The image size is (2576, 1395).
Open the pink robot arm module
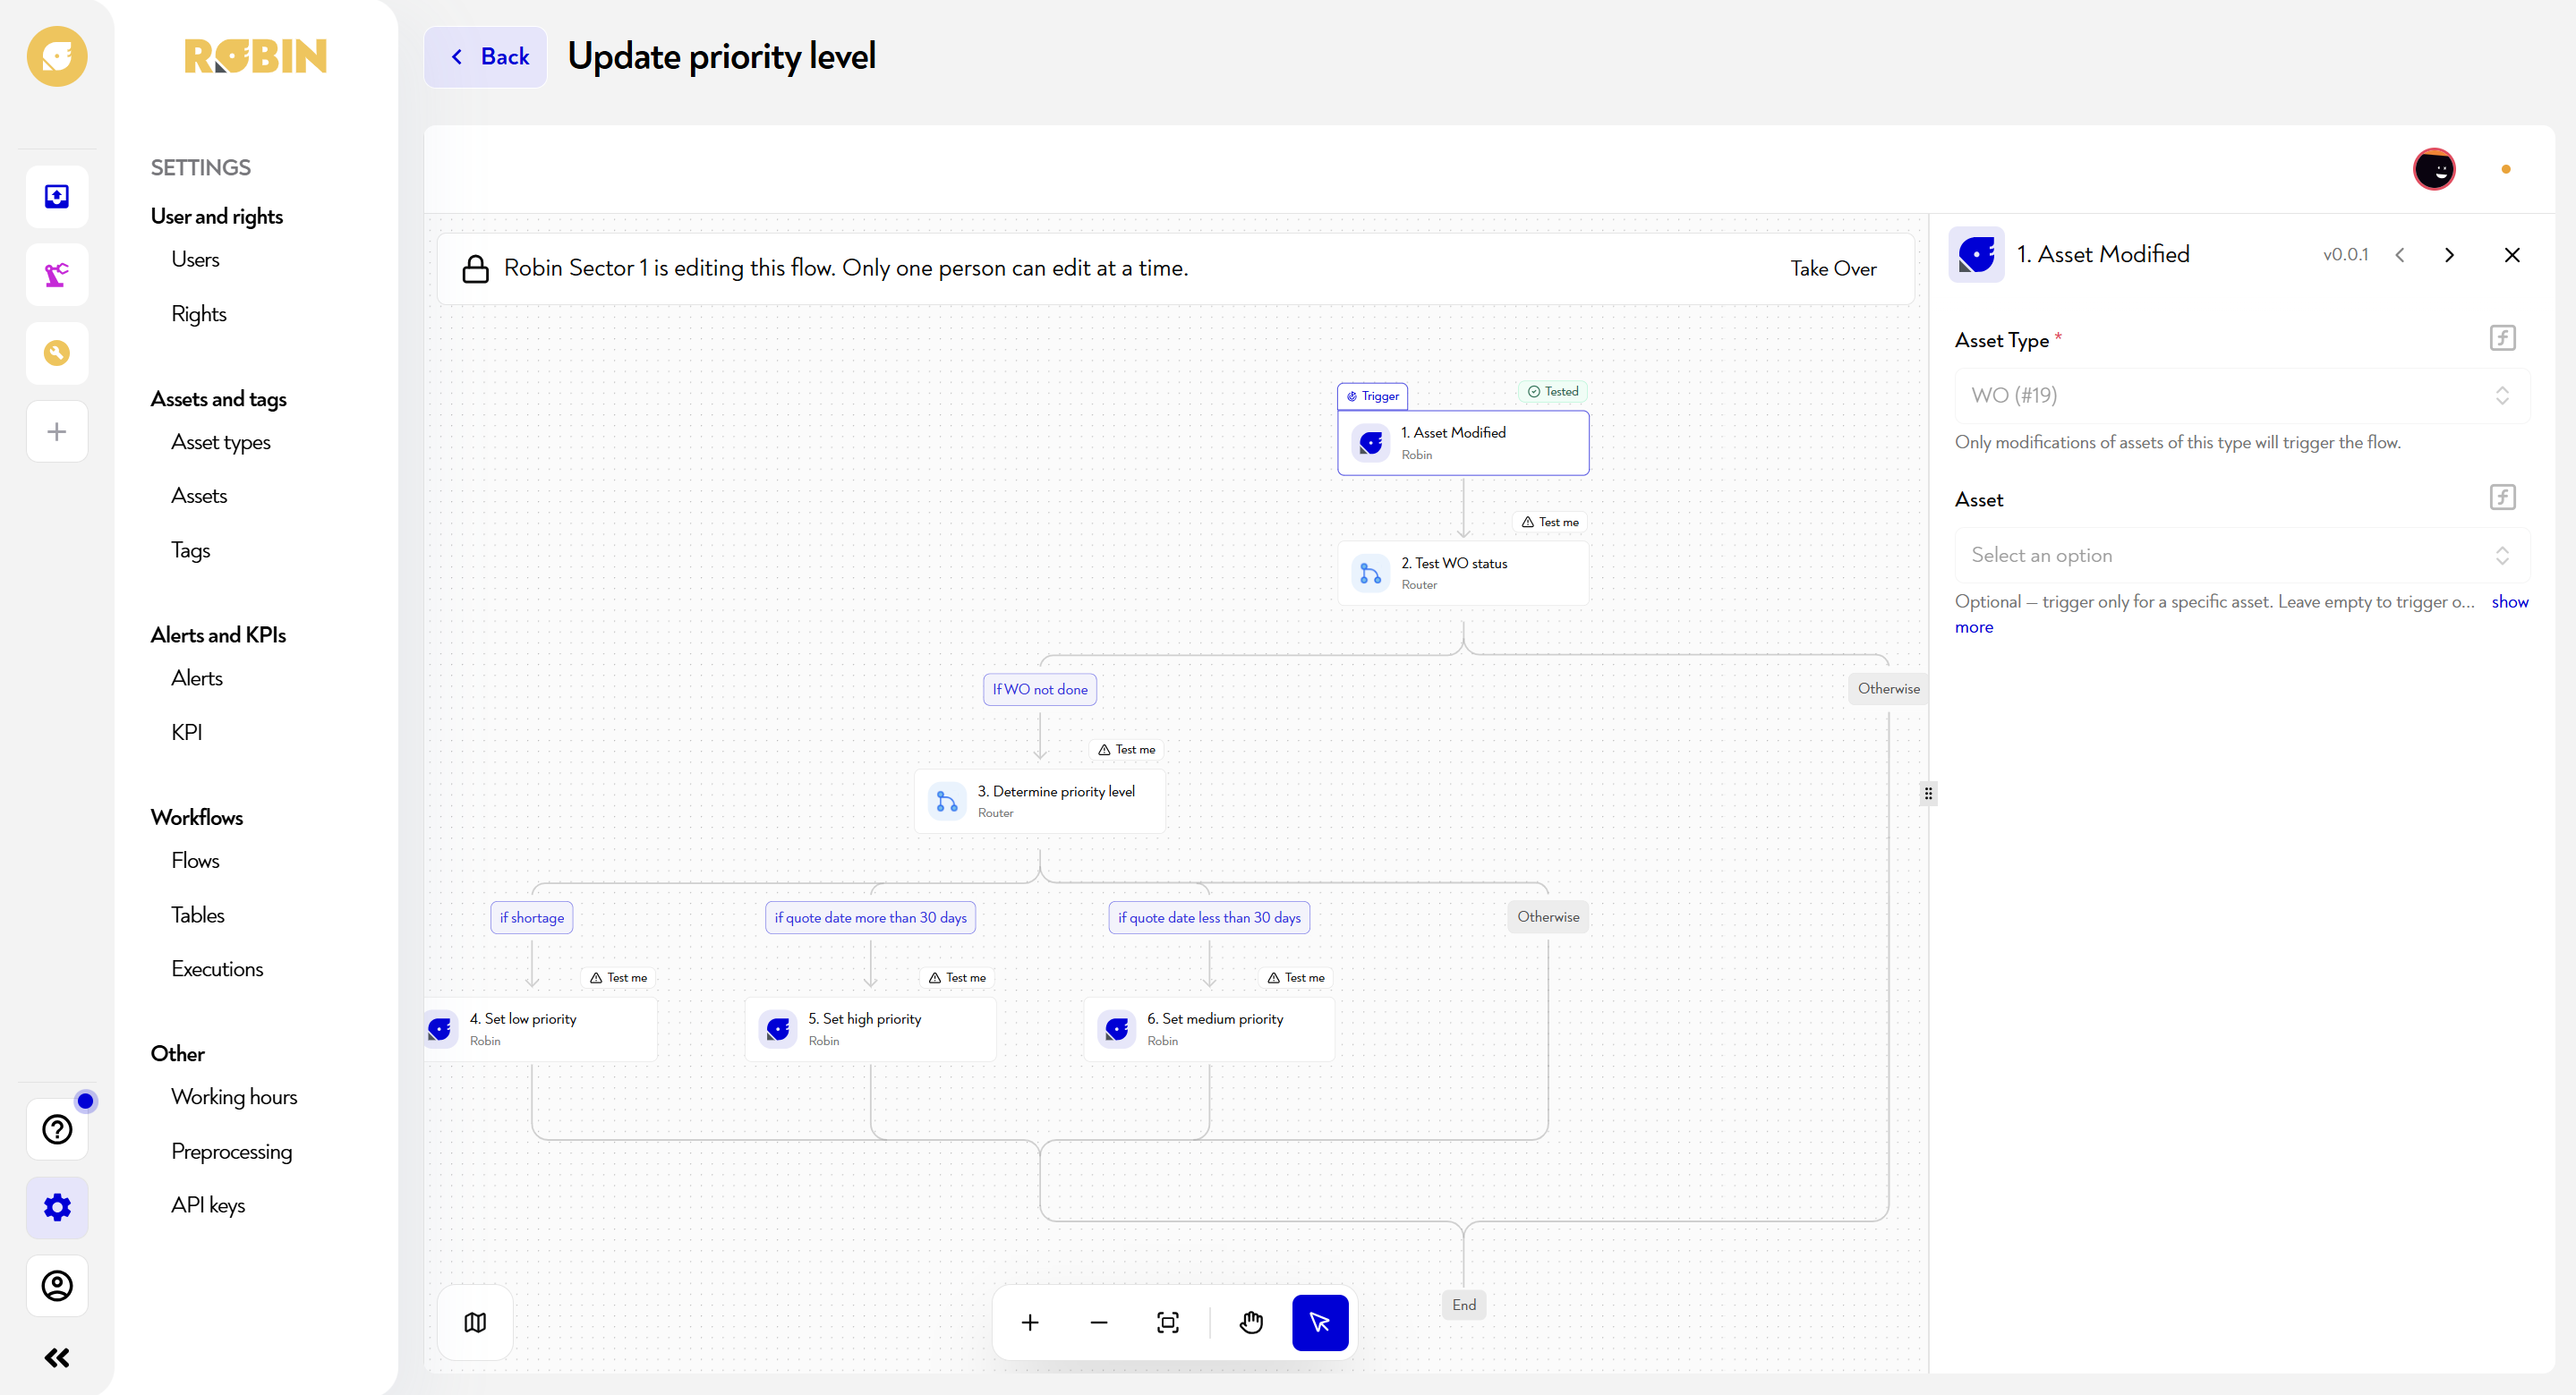(57, 274)
